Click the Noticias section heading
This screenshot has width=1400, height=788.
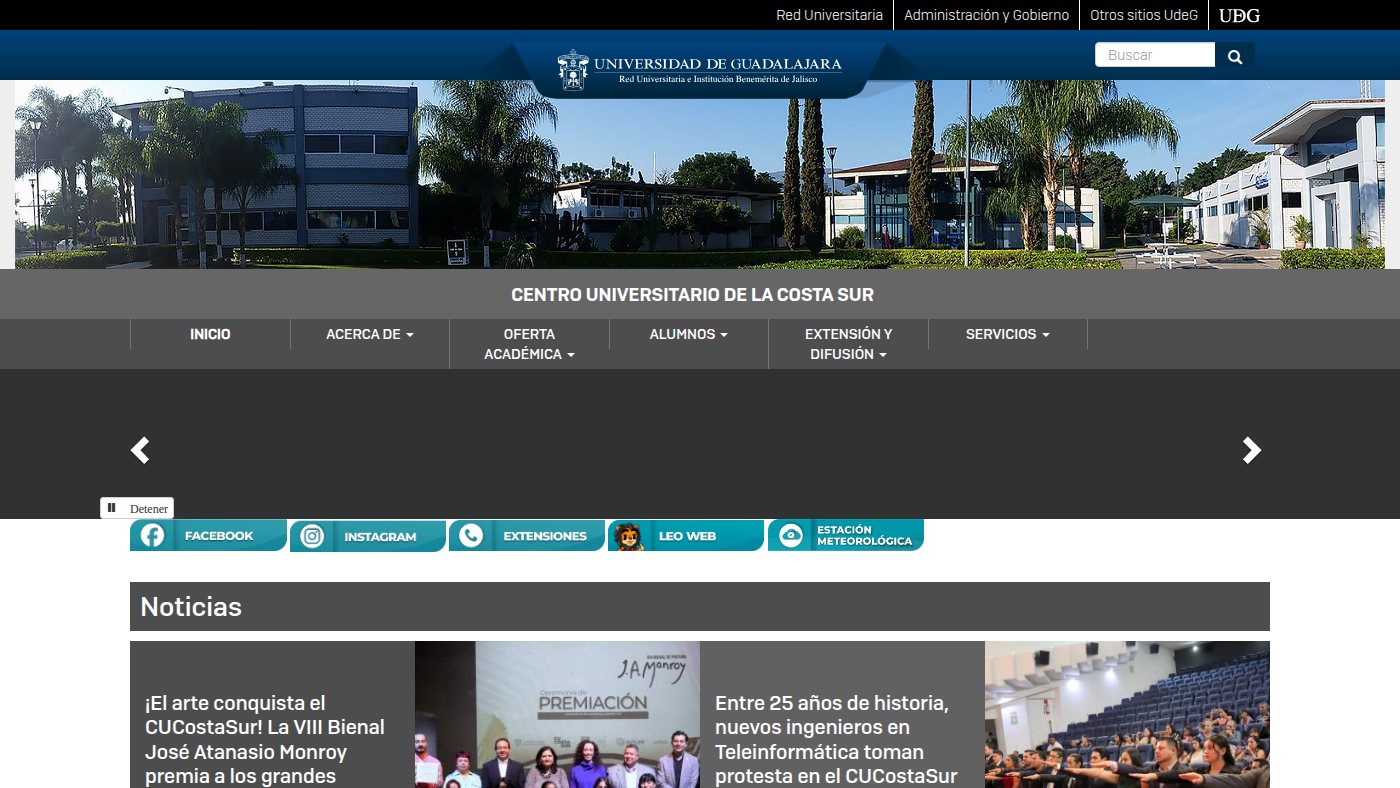[191, 606]
